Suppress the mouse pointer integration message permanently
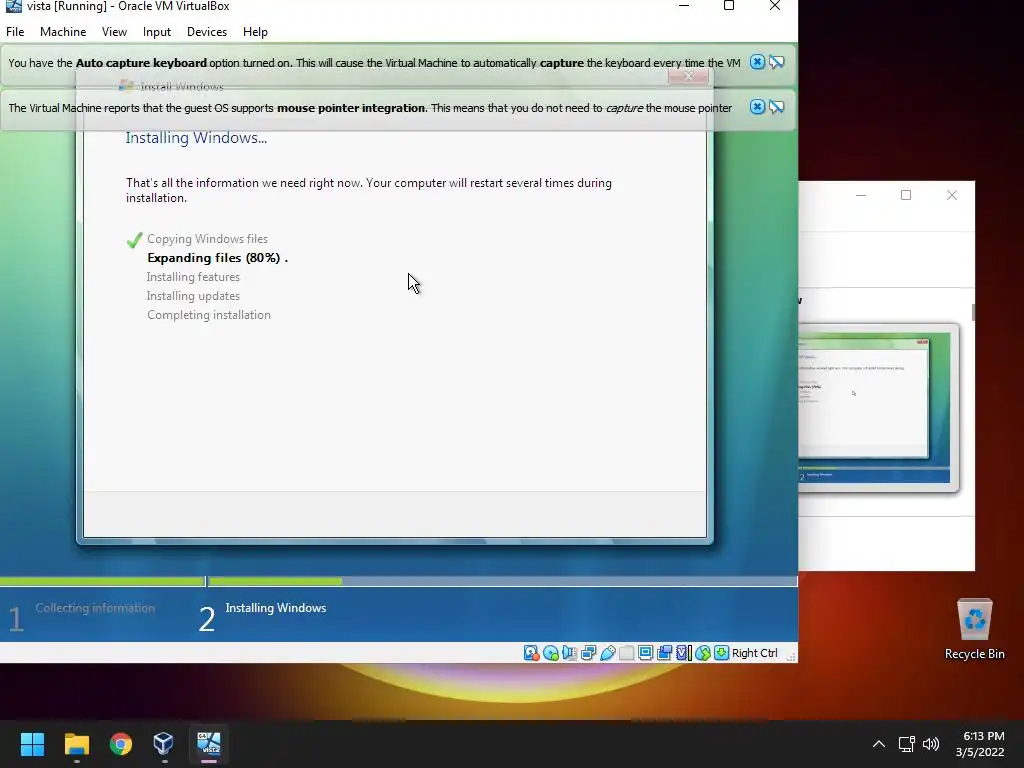The width and height of the screenshot is (1024, 768). [776, 107]
